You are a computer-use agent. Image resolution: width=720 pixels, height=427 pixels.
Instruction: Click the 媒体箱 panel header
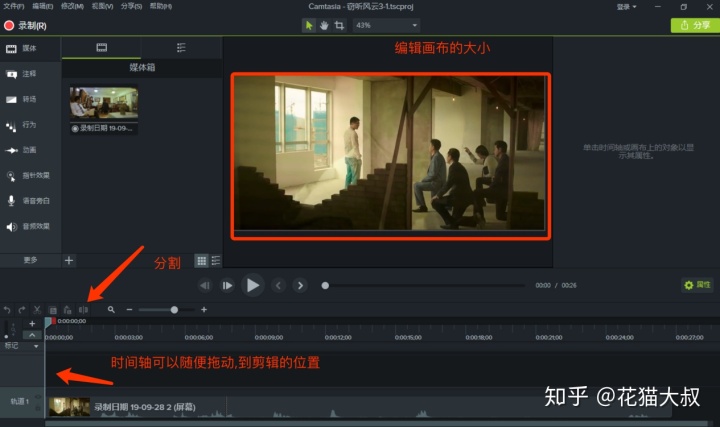(142, 67)
